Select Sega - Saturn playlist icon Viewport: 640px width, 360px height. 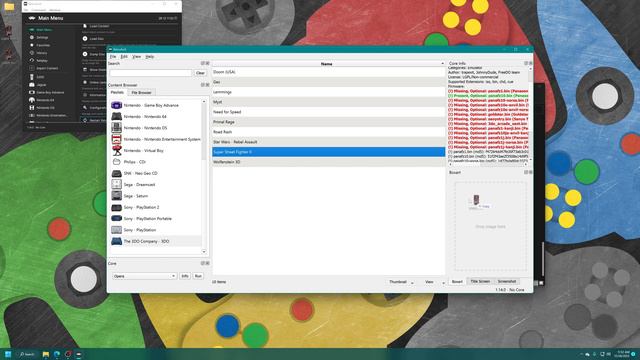click(116, 196)
